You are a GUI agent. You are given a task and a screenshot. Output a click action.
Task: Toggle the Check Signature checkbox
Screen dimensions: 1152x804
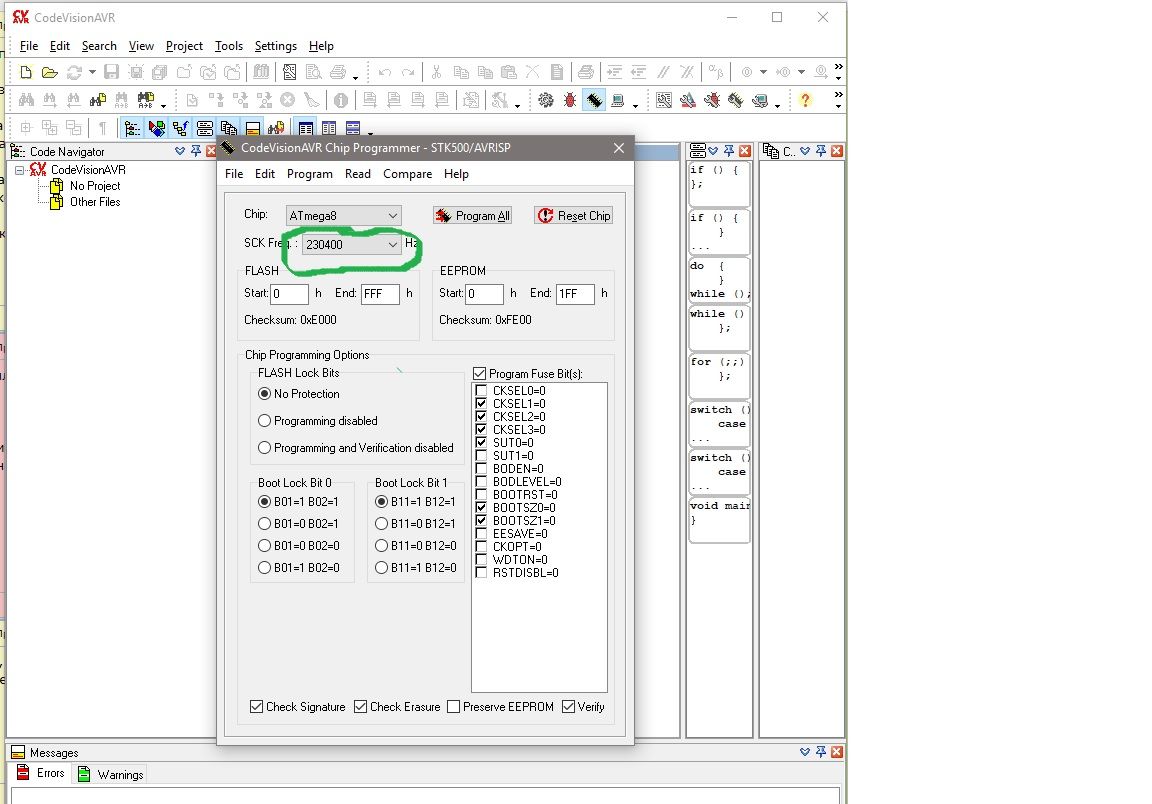coord(256,706)
